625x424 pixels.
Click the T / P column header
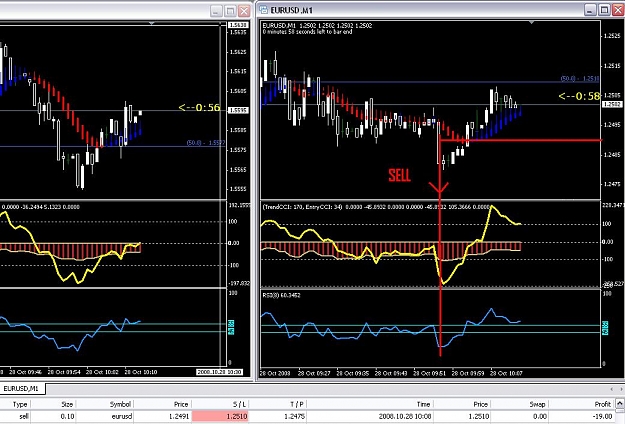297,404
